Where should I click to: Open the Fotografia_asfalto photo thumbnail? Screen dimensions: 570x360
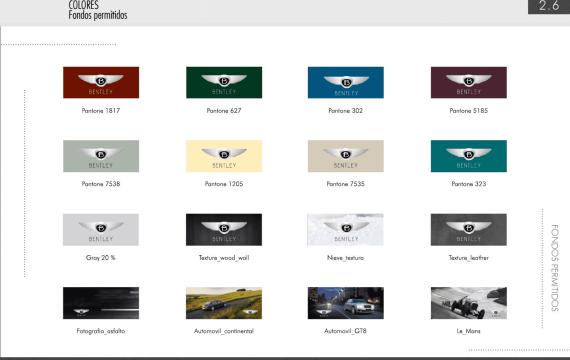[x=101, y=303]
